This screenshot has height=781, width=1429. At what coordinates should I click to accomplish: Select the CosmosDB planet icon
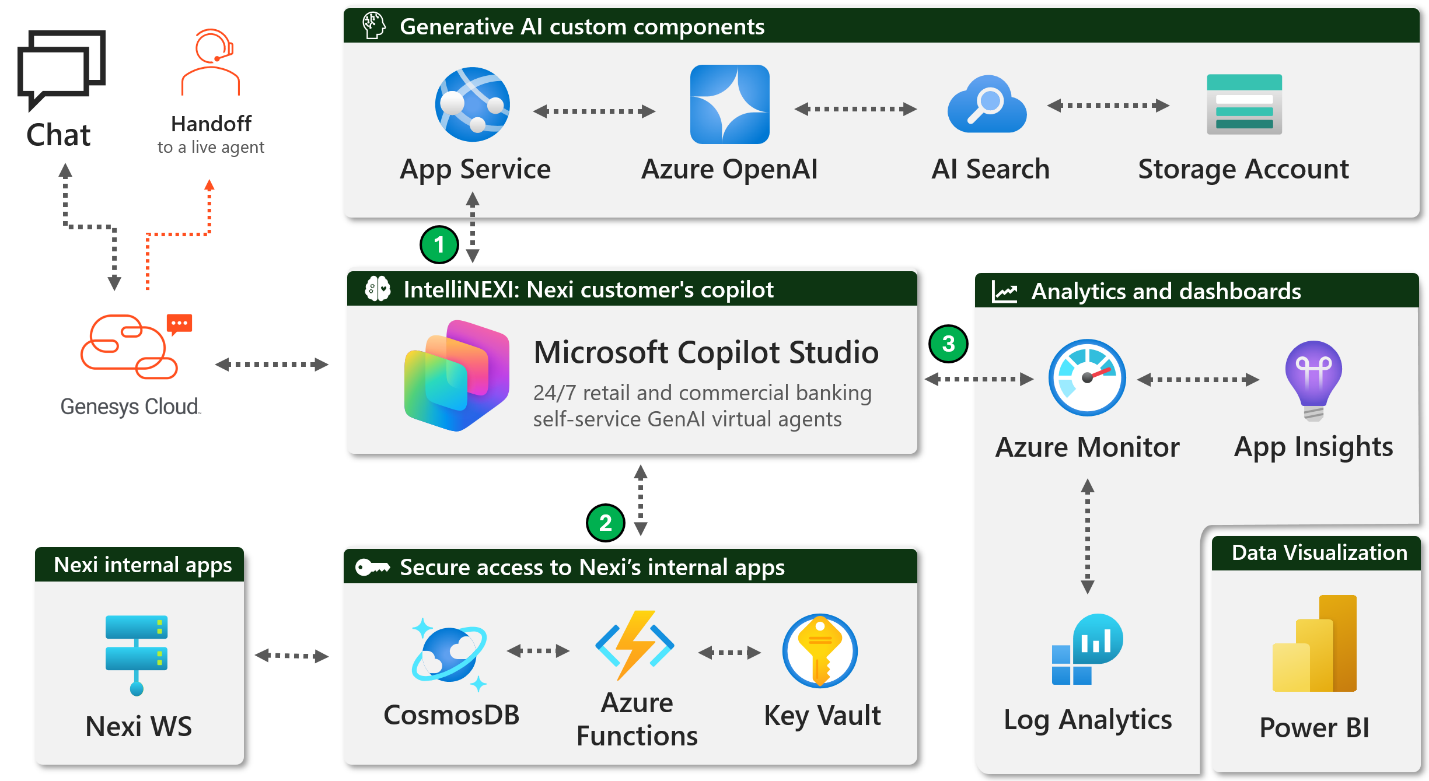pyautogui.click(x=449, y=655)
